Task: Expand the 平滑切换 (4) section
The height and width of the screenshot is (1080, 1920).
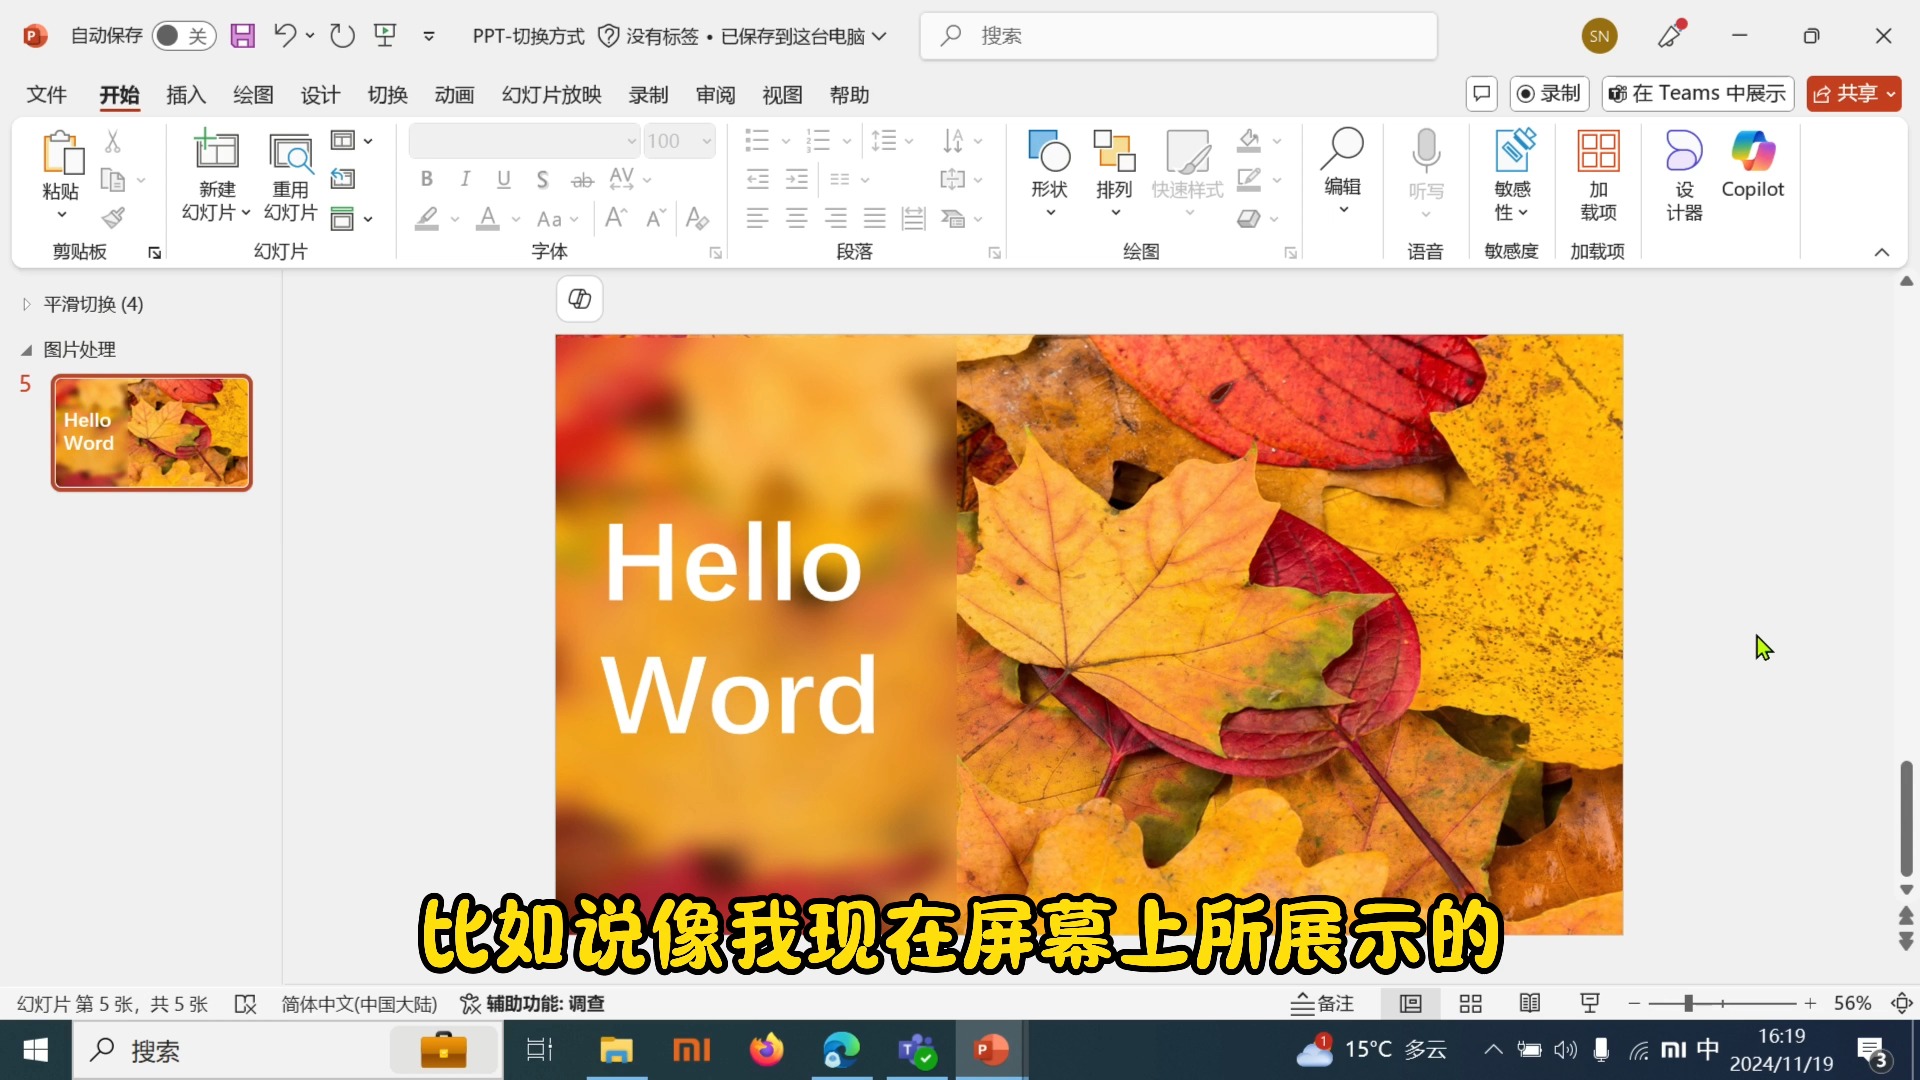Action: click(x=27, y=304)
